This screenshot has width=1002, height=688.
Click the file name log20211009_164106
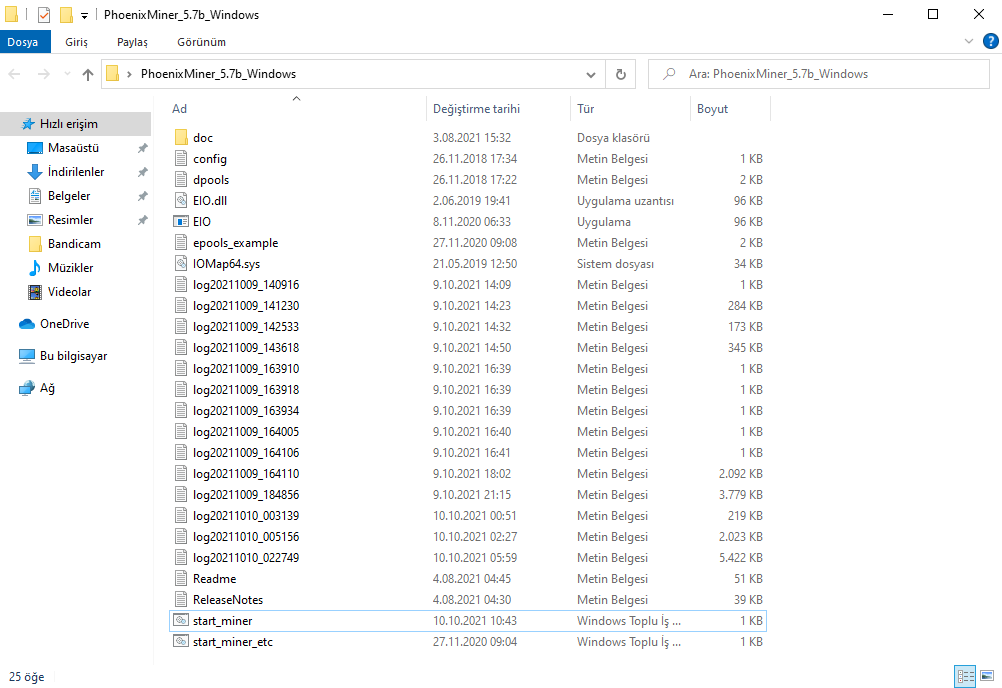(246, 453)
